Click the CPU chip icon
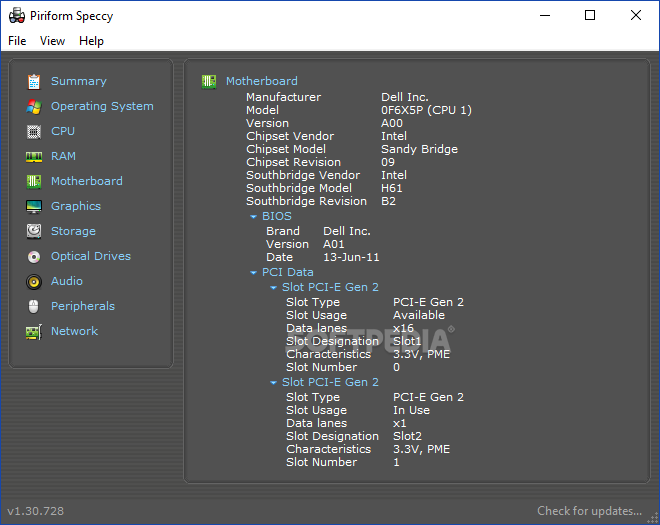This screenshot has height=525, width=660. (34, 132)
